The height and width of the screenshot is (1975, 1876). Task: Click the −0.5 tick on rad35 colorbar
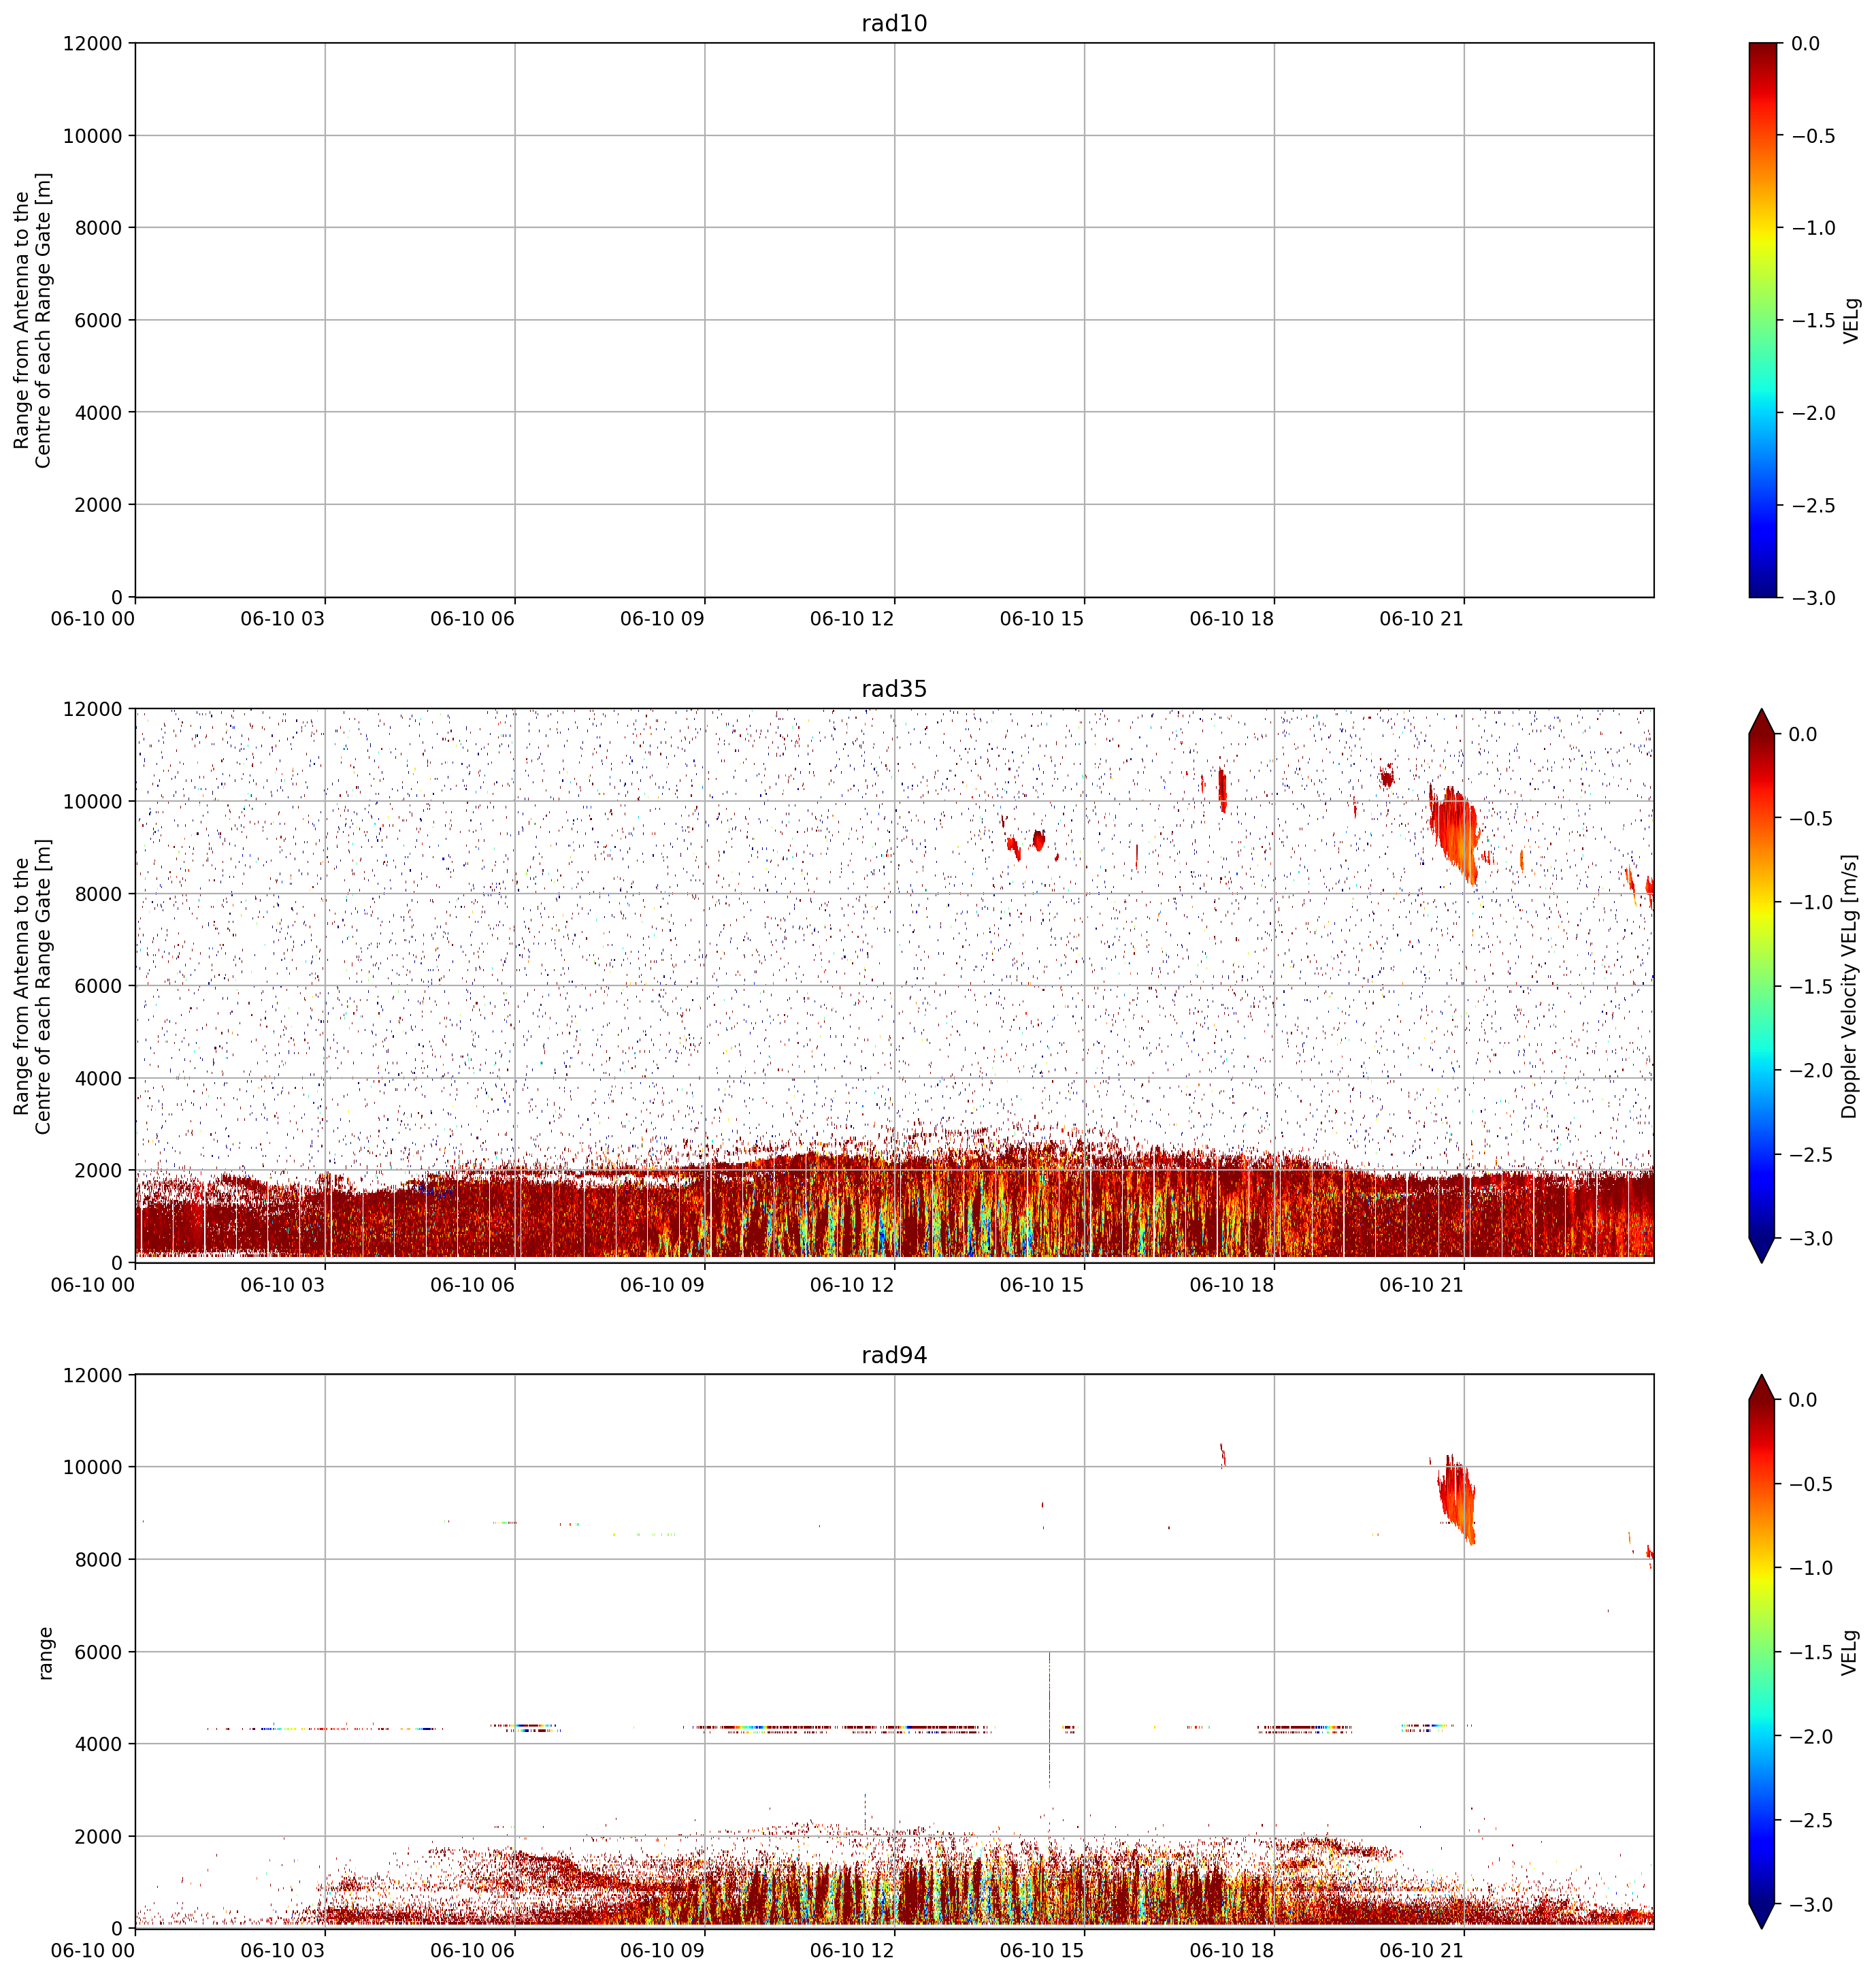pyautogui.click(x=1812, y=818)
